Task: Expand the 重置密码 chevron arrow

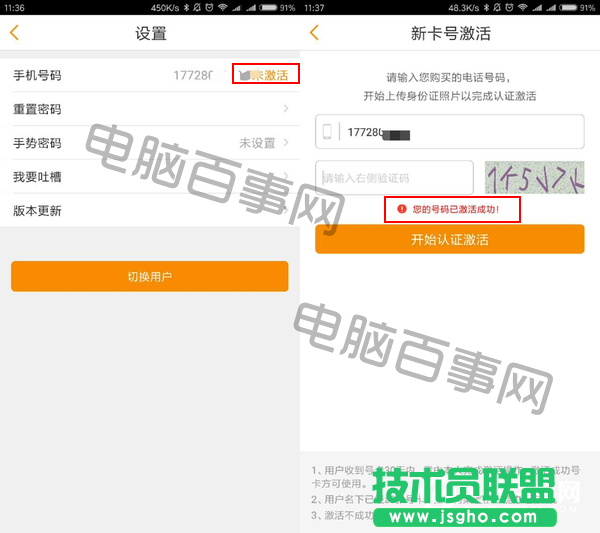Action: tap(286, 109)
